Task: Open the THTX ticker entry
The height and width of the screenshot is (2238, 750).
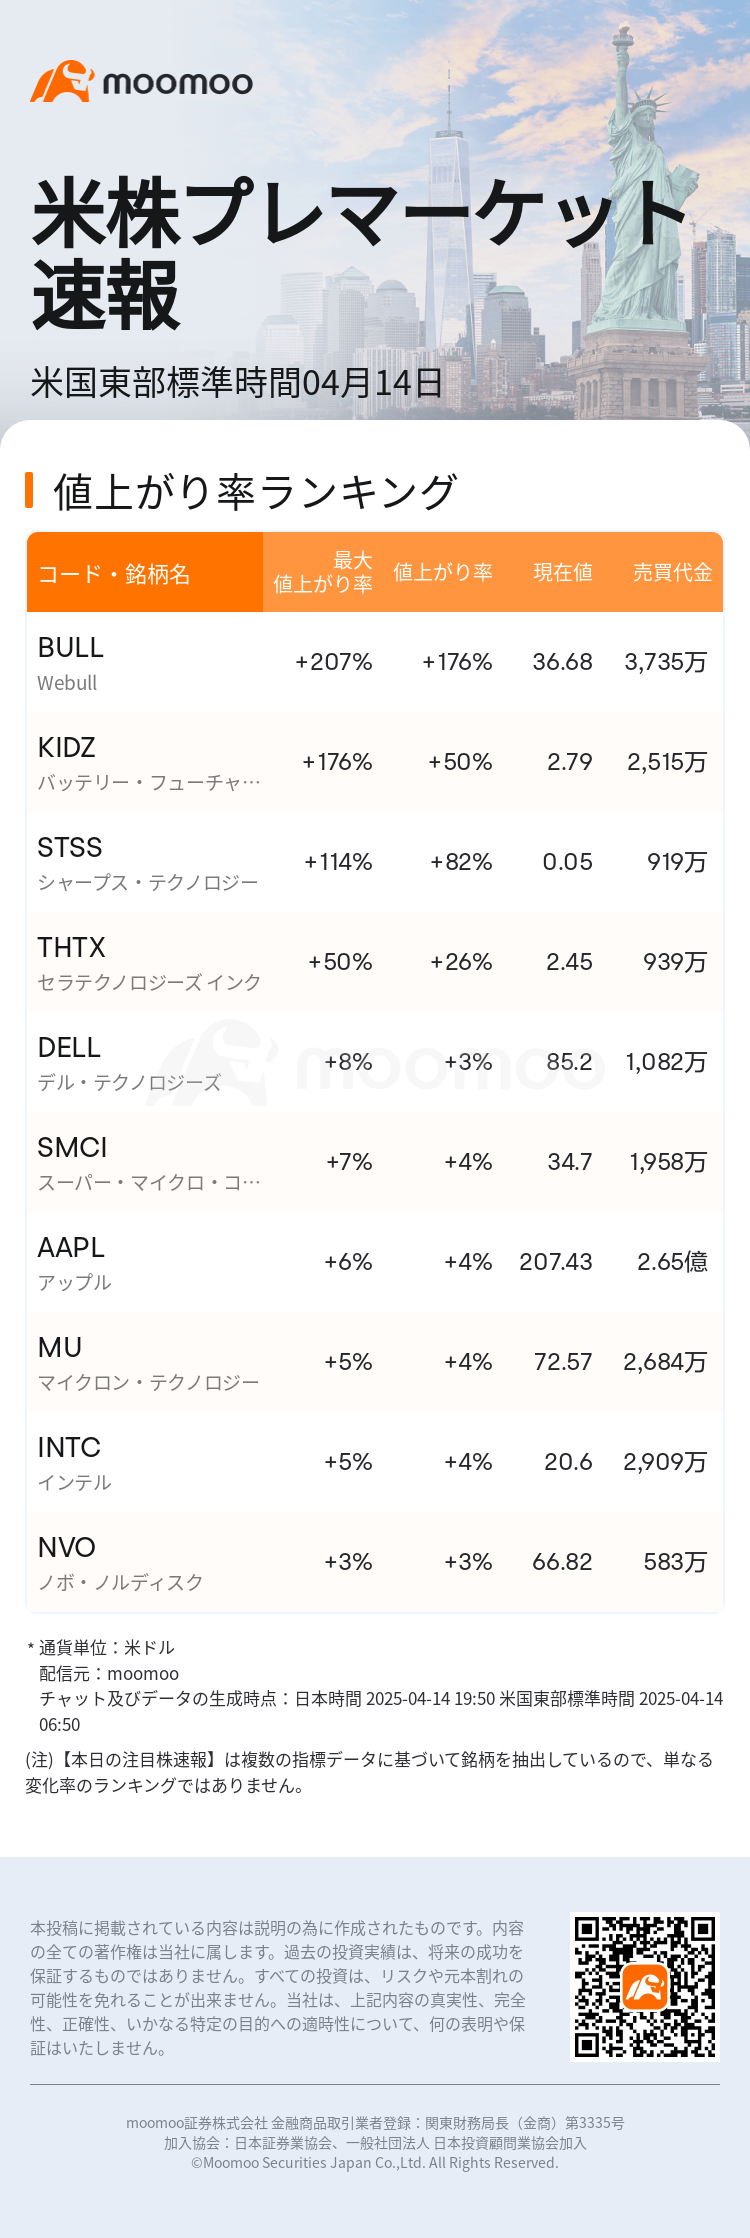Action: [71, 948]
